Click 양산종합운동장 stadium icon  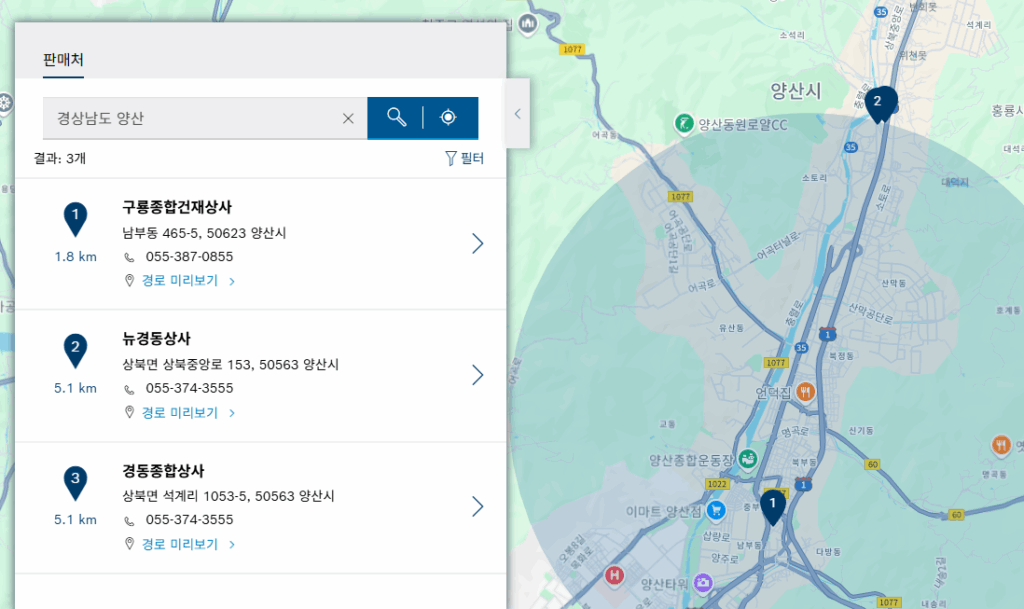pos(748,459)
